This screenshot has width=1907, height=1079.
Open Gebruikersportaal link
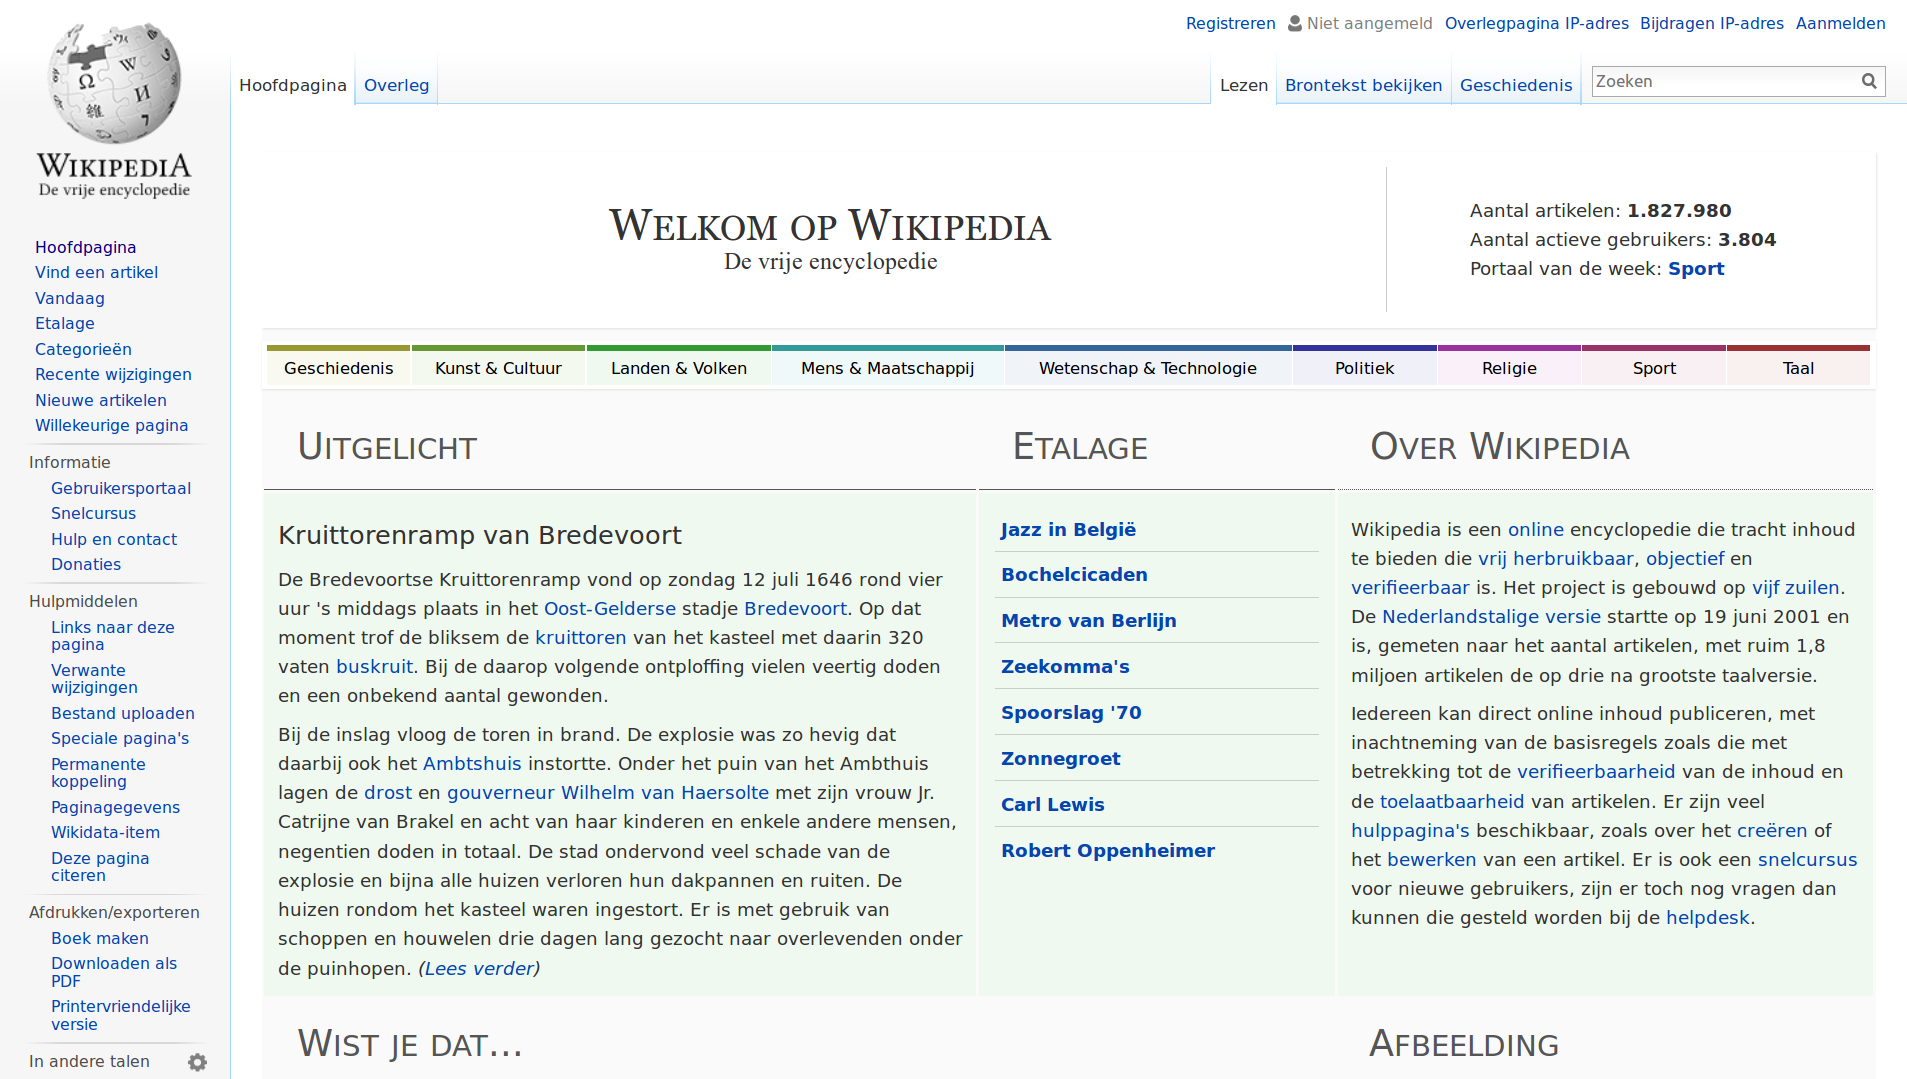coord(120,488)
